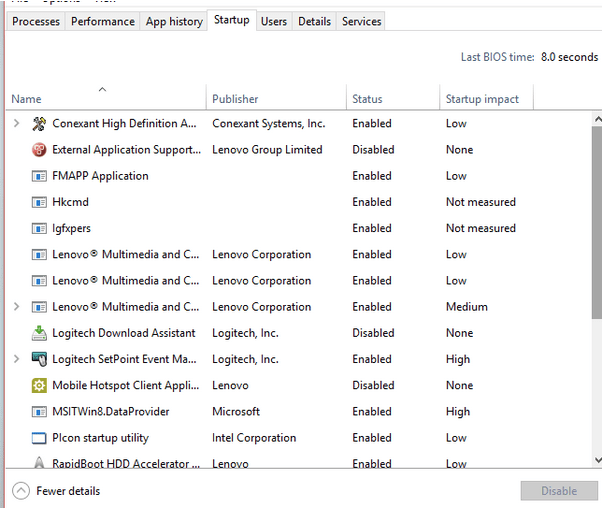The image size is (607, 509).
Task: Collapse view with Fewer details arrow
Action: pos(21,491)
